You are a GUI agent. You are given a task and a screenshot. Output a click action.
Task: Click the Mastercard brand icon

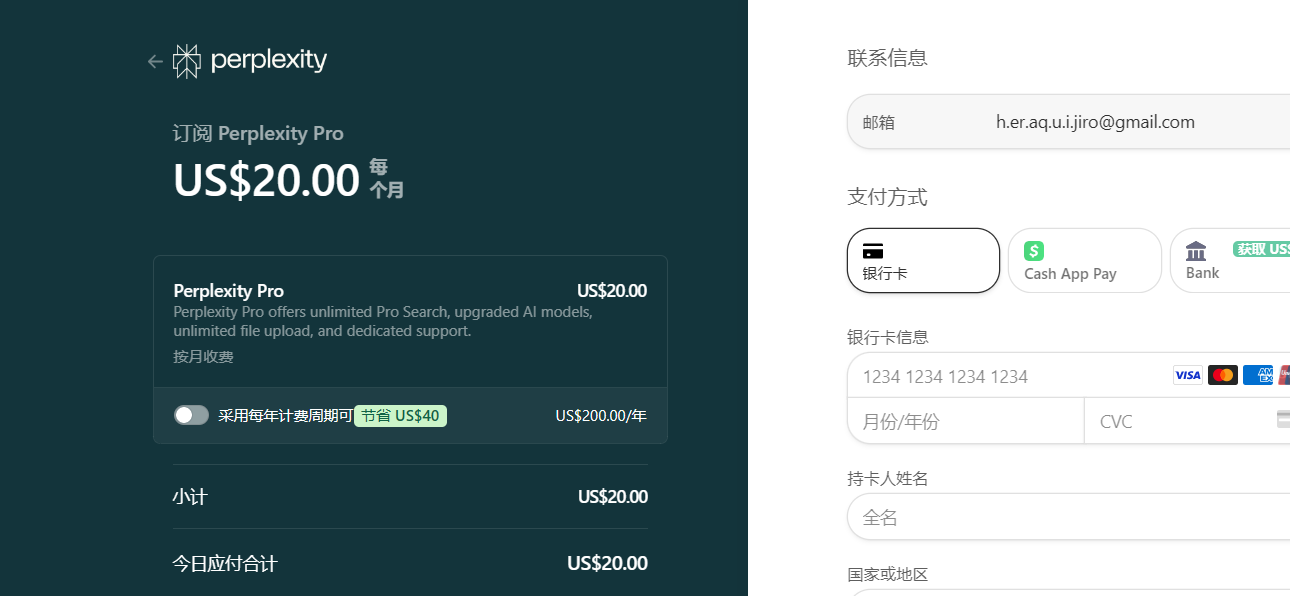1223,375
